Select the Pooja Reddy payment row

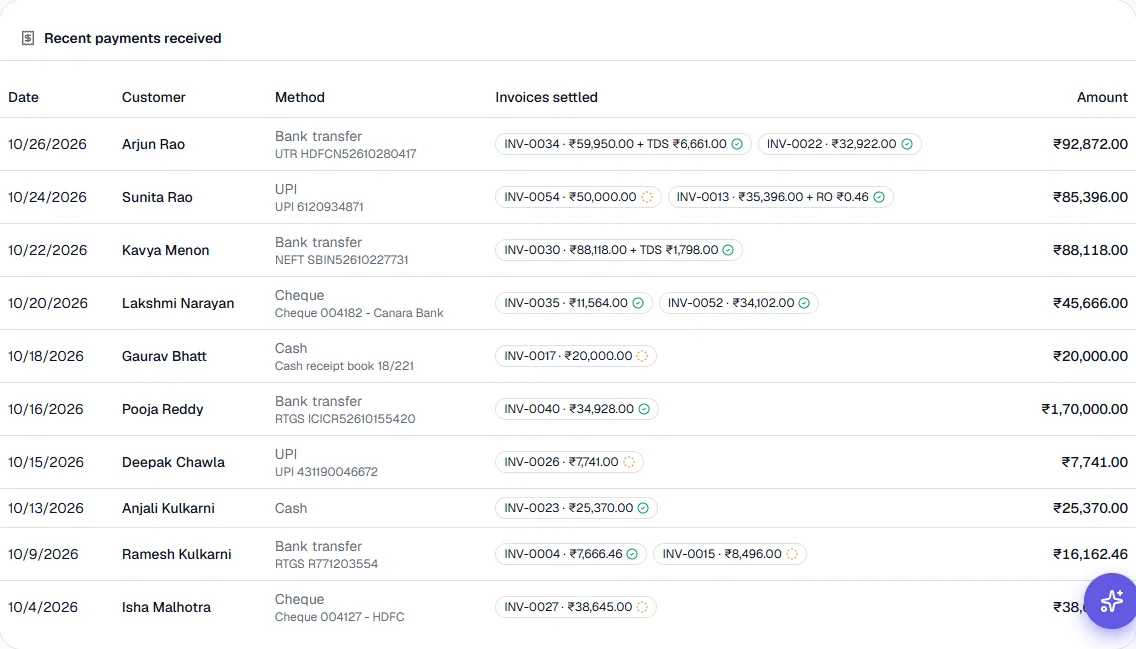coord(568,409)
